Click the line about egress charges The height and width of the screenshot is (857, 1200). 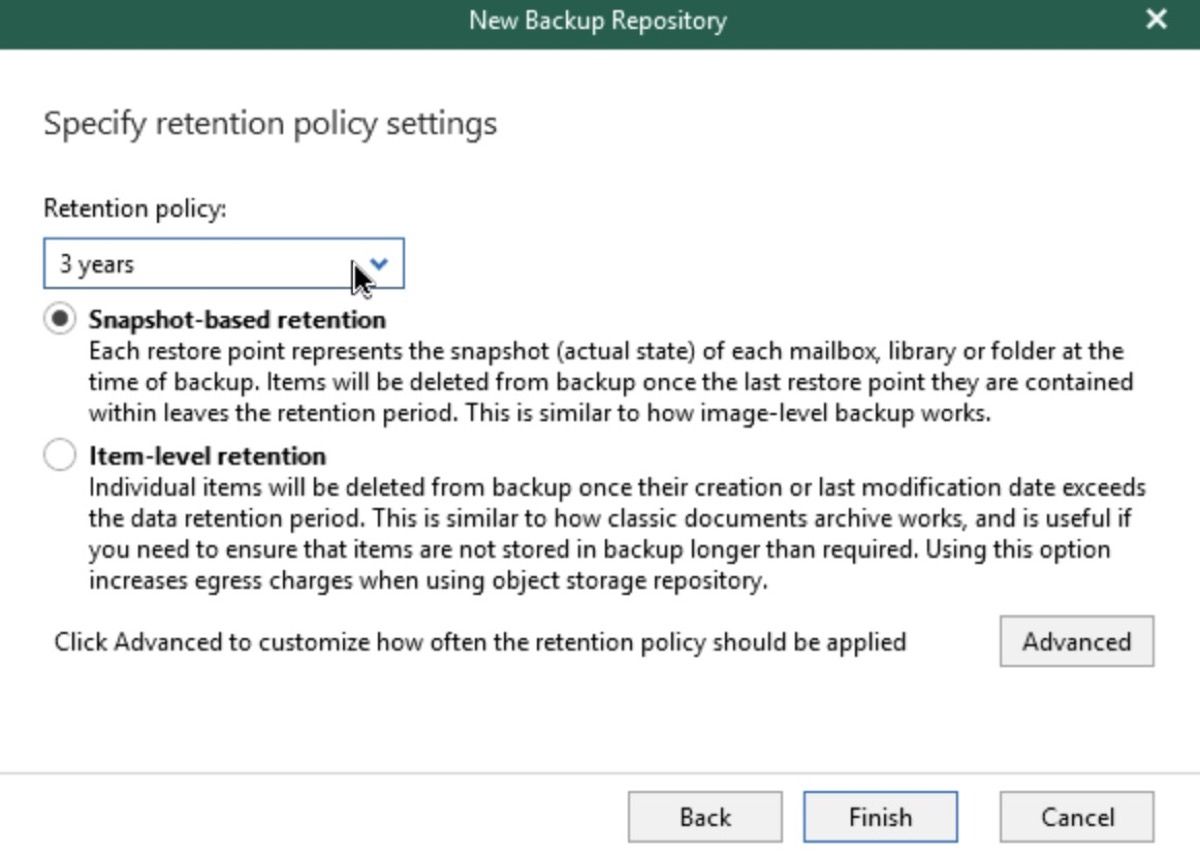click(x=428, y=581)
